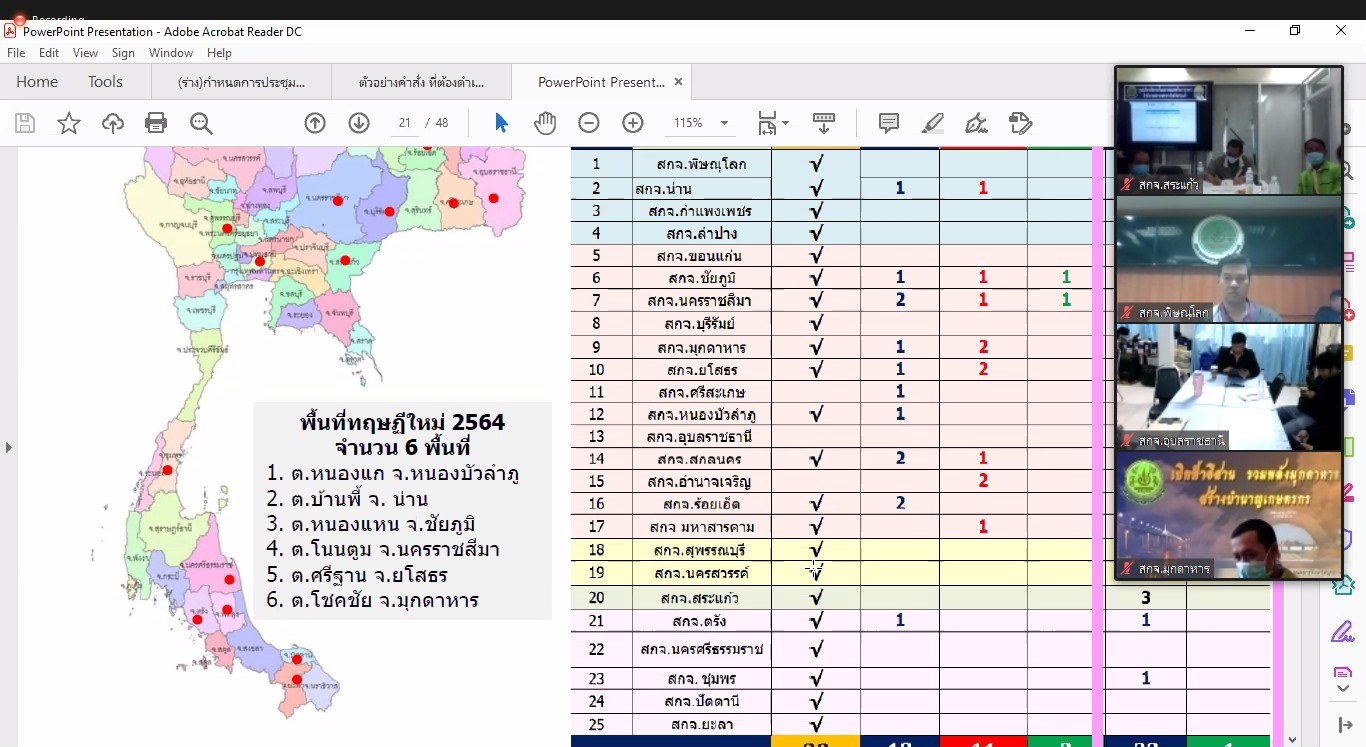This screenshot has height=747, width=1366.
Task: Expand the left navigation pane arrow
Action: click(x=8, y=447)
